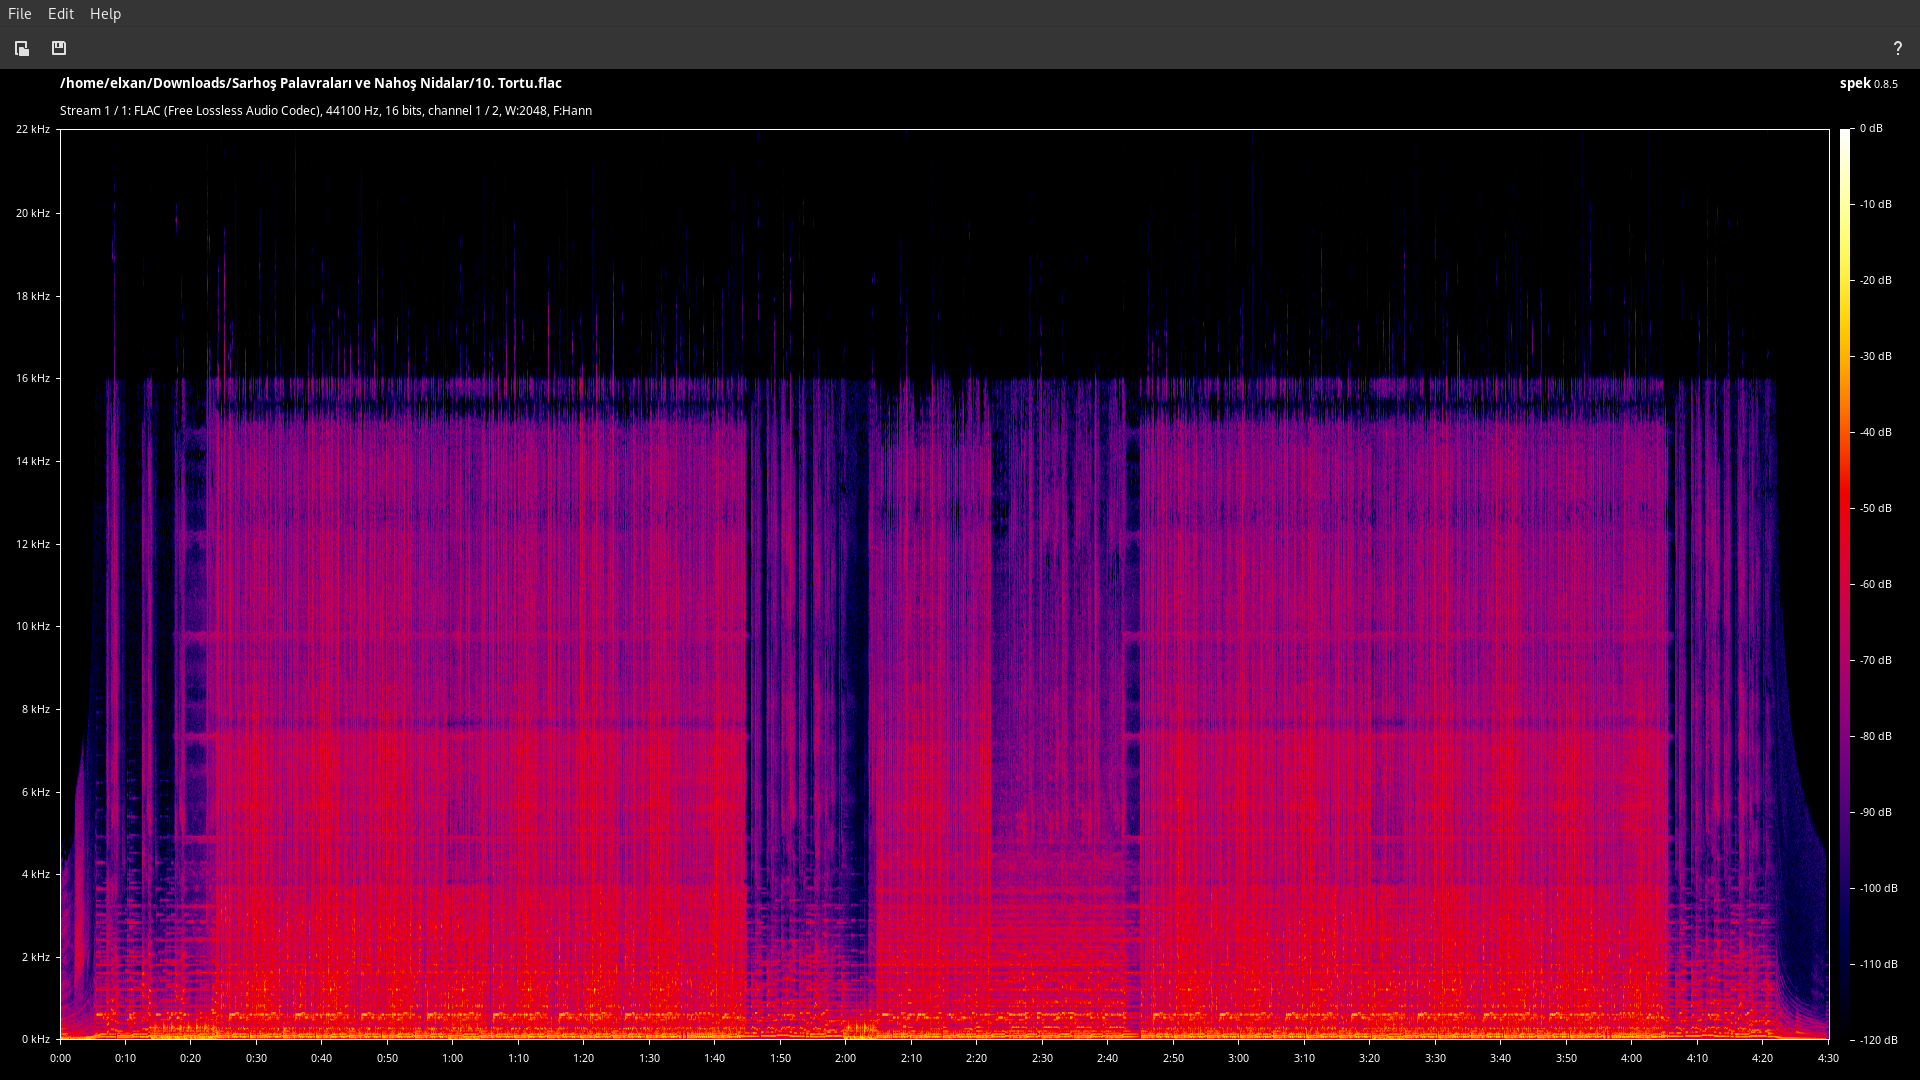Click the 2:00 time axis marker
1920x1080 pixels.
tap(845, 1058)
